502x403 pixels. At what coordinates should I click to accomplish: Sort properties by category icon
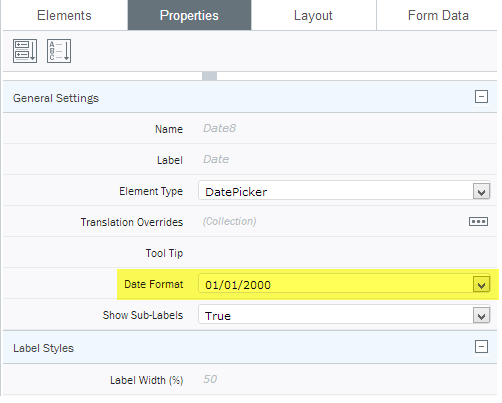(x=25, y=51)
